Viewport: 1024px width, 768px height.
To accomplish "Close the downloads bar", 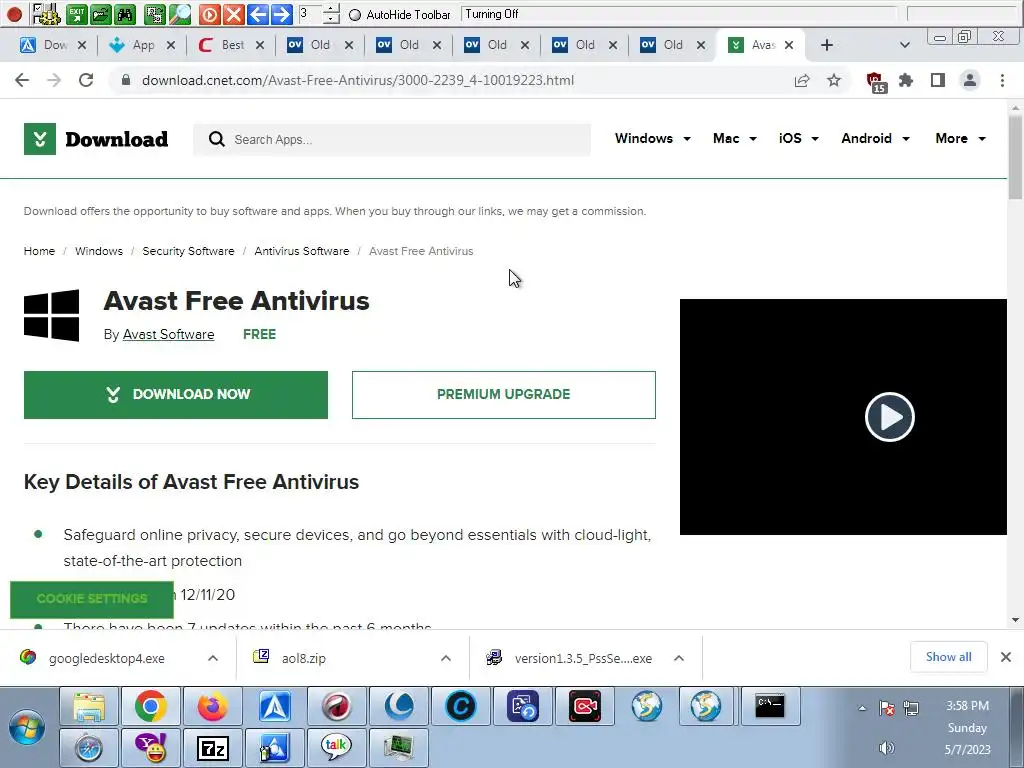I will tap(1006, 657).
